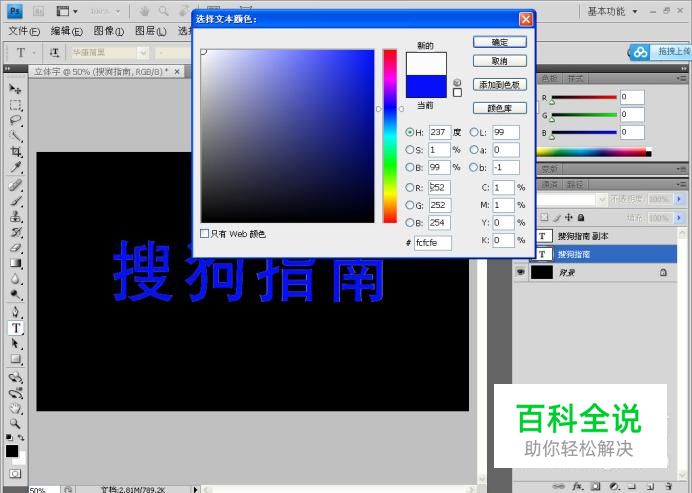The height and width of the screenshot is (493, 692).
Task: Open the Color panel options menu
Action: tap(681, 79)
